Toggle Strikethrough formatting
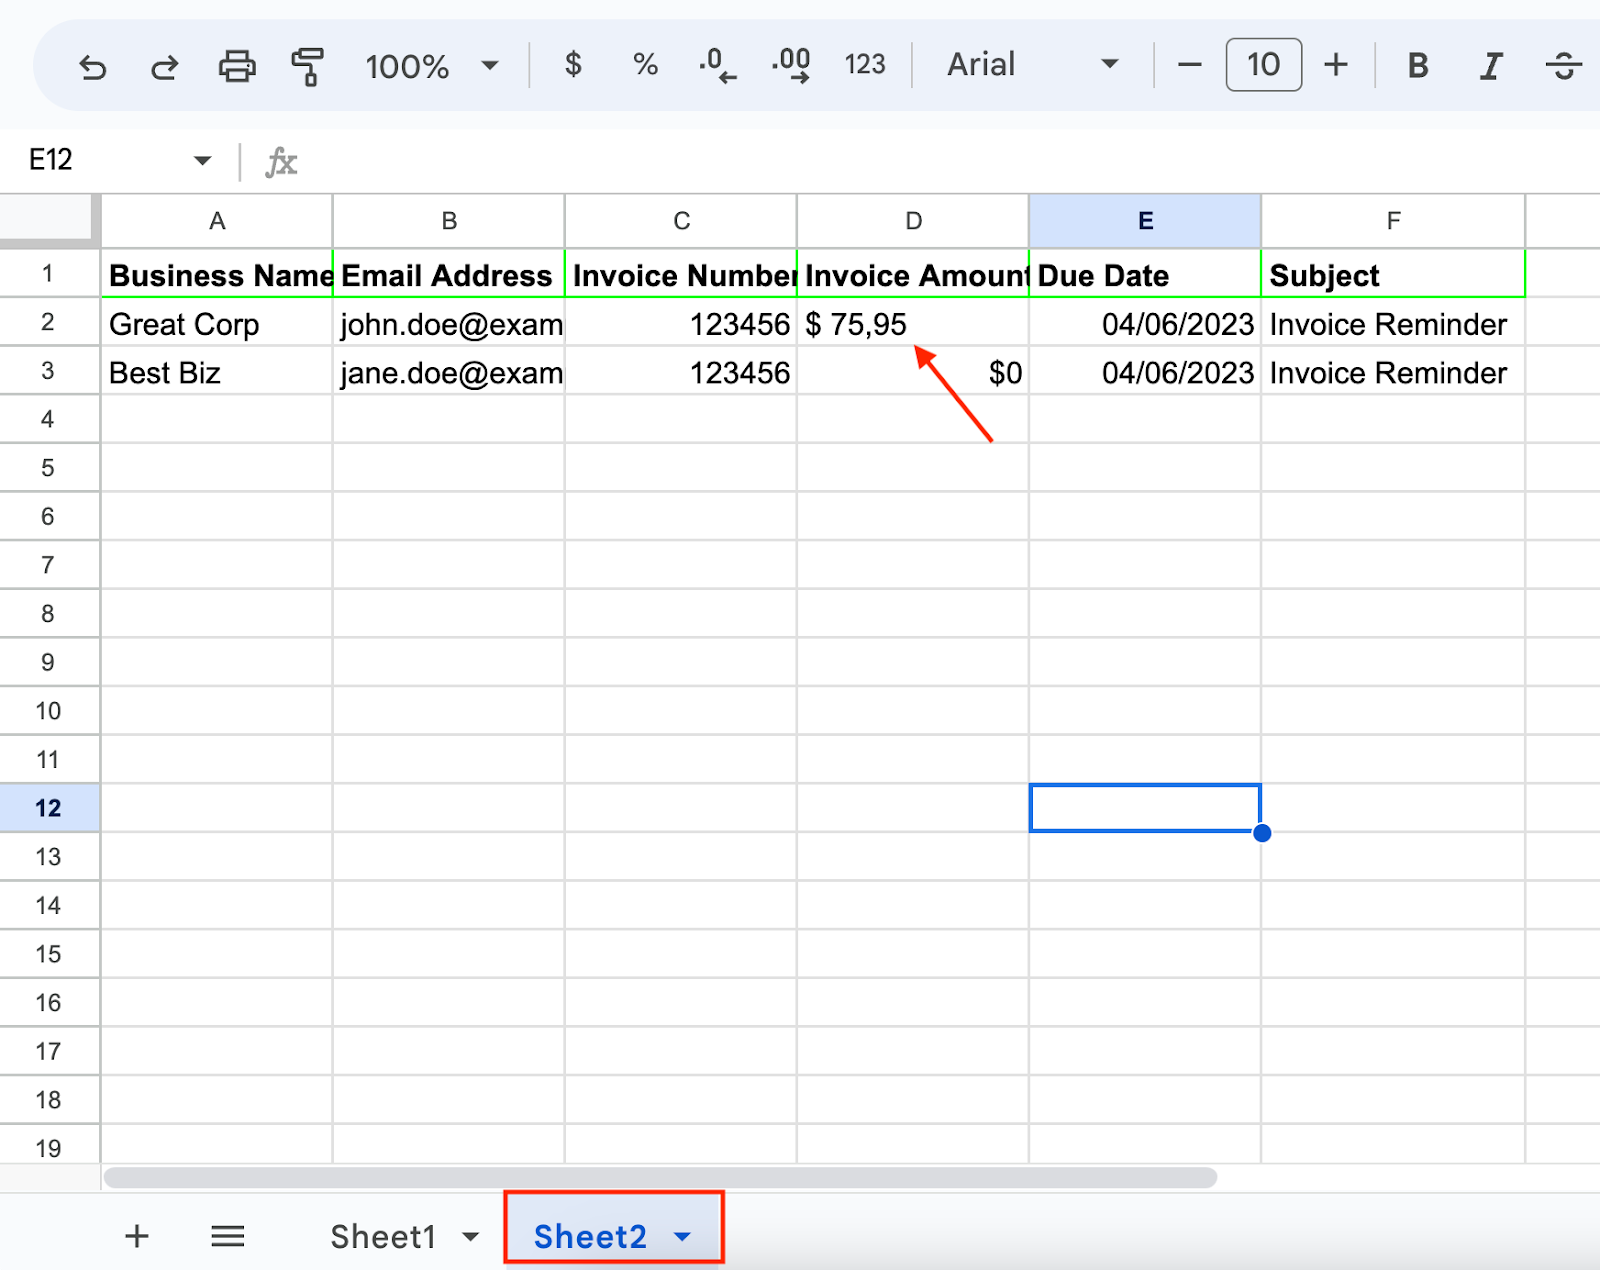Viewport: 1600px width, 1270px height. pos(1563,66)
